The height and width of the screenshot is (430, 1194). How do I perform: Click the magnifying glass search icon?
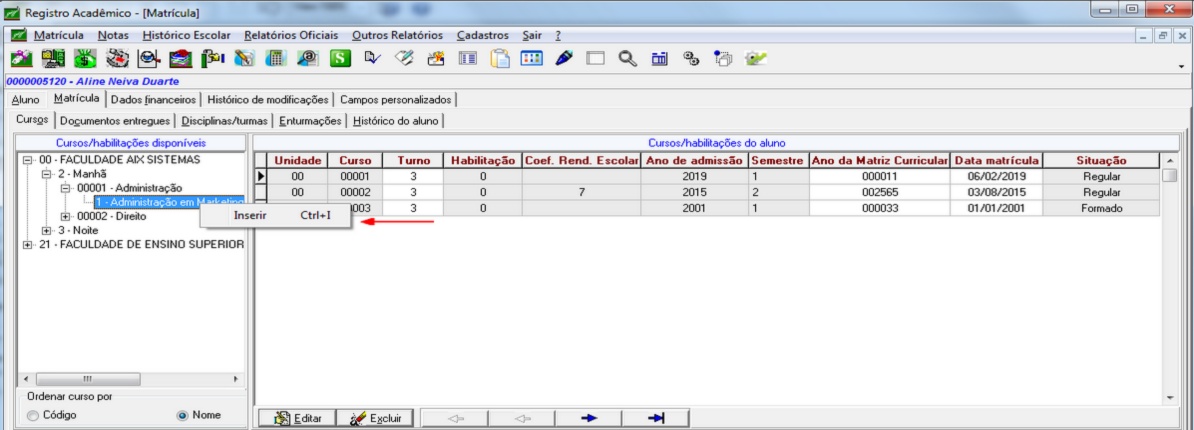(627, 58)
